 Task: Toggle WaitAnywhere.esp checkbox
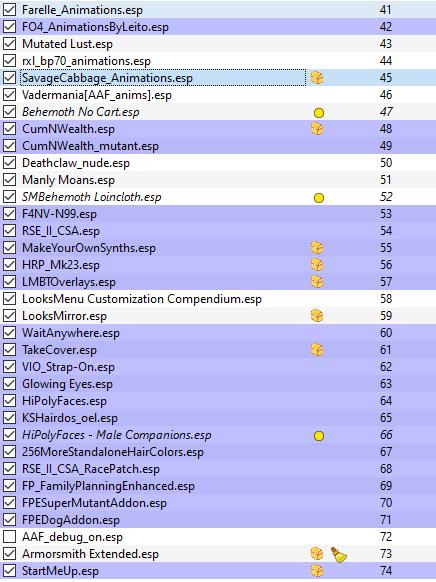[9, 333]
